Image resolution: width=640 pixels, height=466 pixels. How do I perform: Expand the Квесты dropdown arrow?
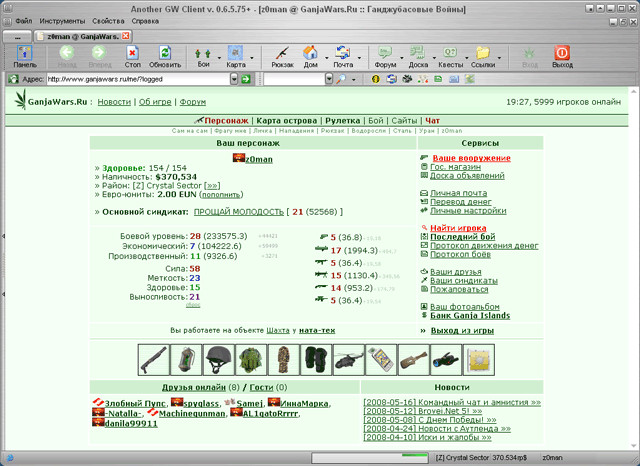click(467, 58)
